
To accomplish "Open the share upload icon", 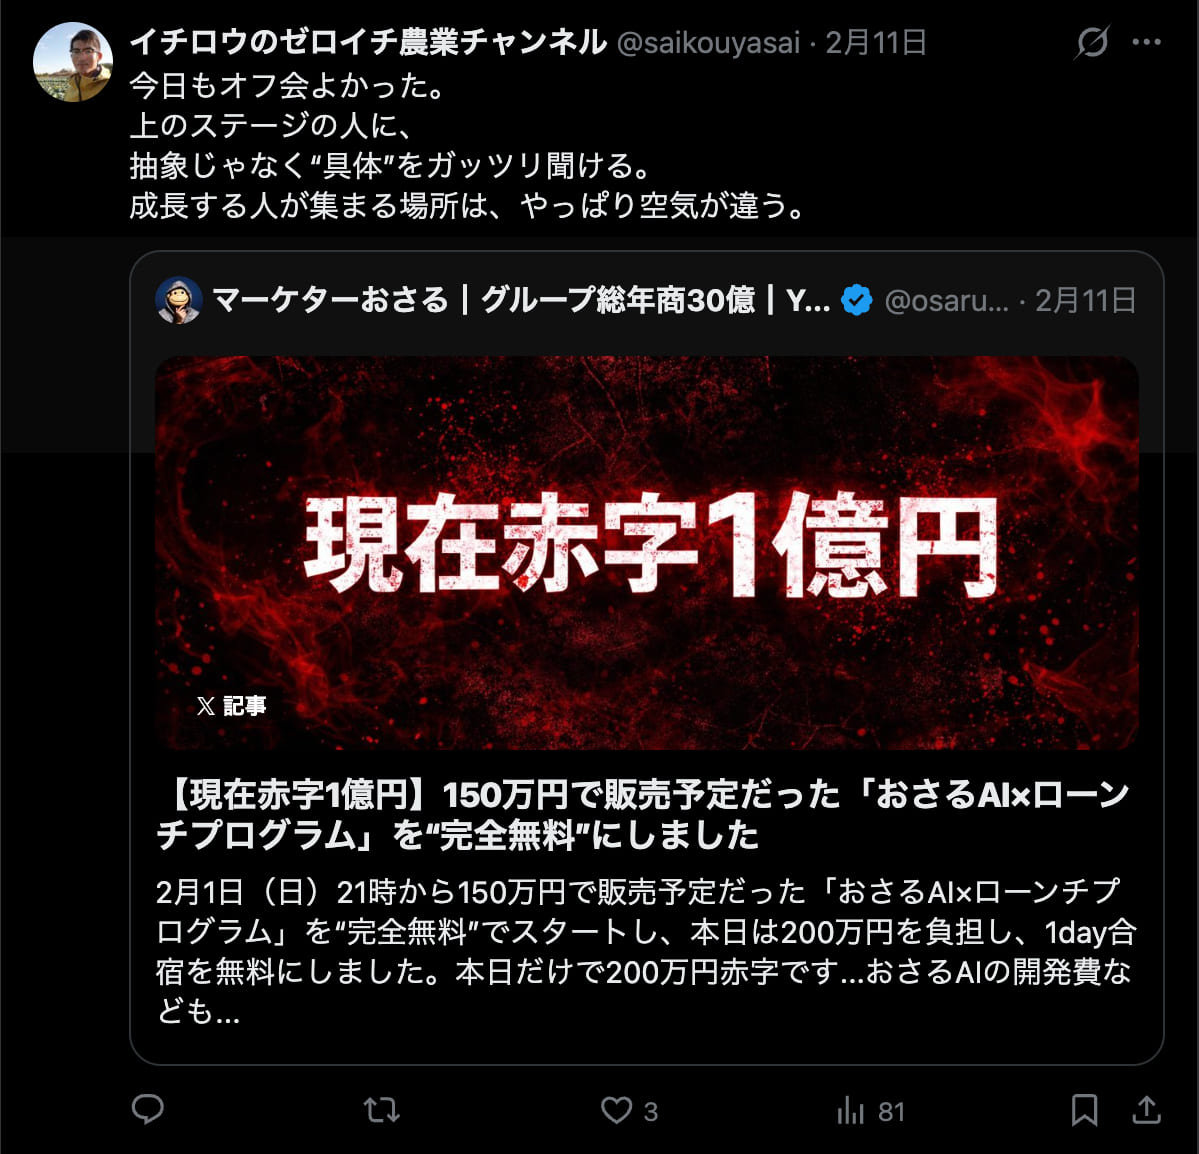I will [x=1146, y=1110].
